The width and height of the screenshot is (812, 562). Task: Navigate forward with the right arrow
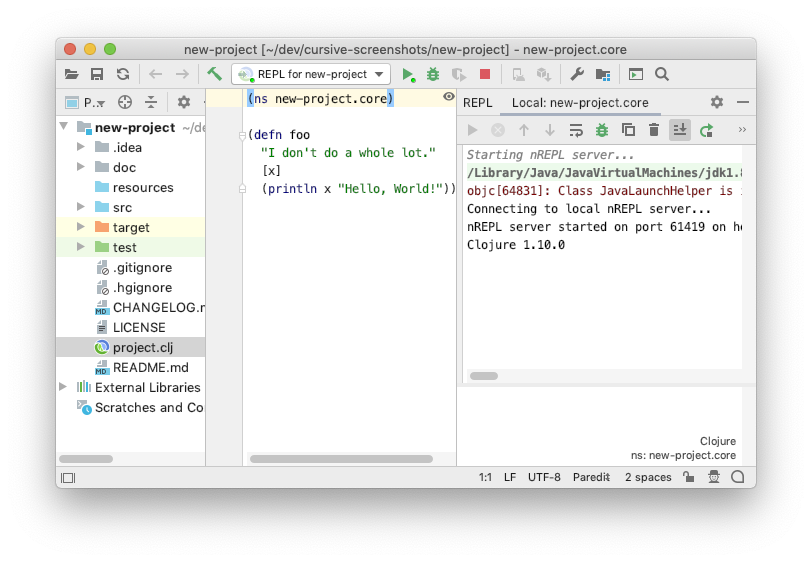tap(182, 75)
